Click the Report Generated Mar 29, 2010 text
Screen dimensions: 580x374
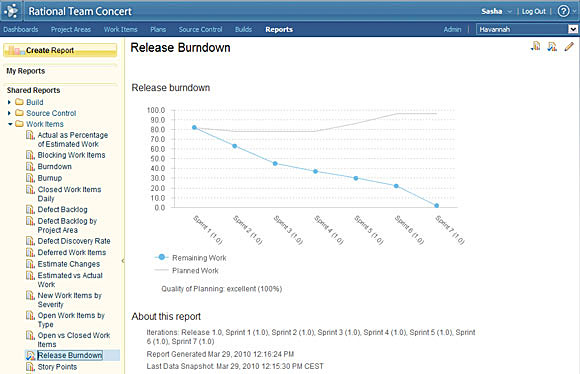click(220, 354)
